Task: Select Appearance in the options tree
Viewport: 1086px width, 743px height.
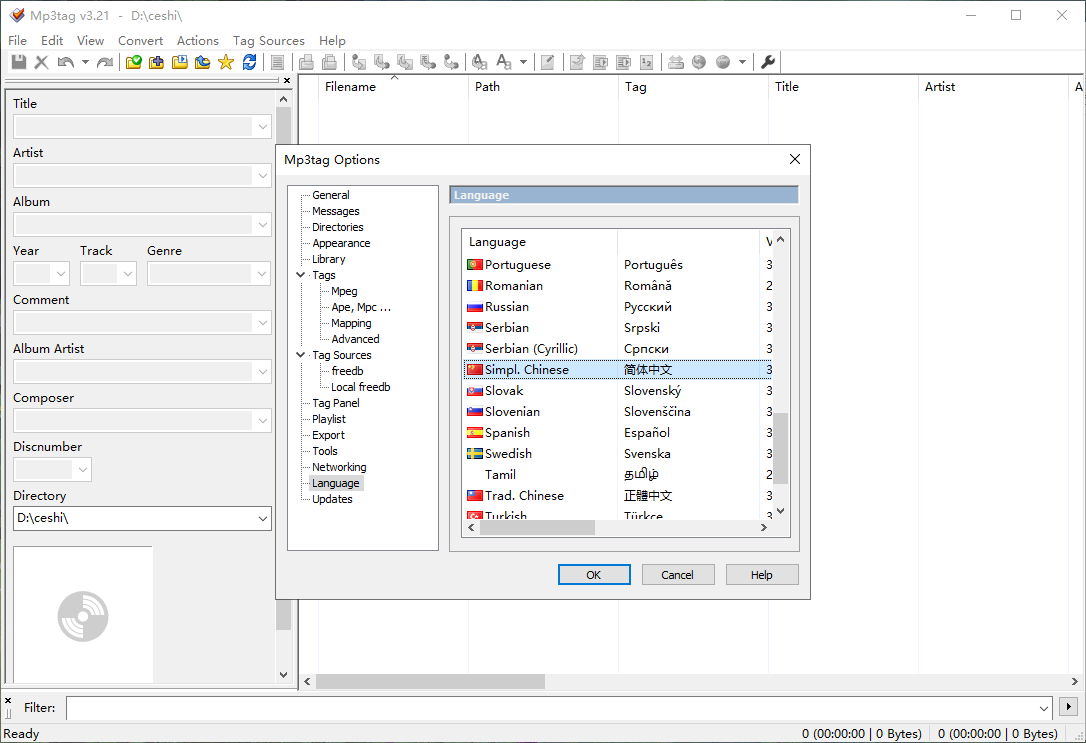Action: pos(341,243)
